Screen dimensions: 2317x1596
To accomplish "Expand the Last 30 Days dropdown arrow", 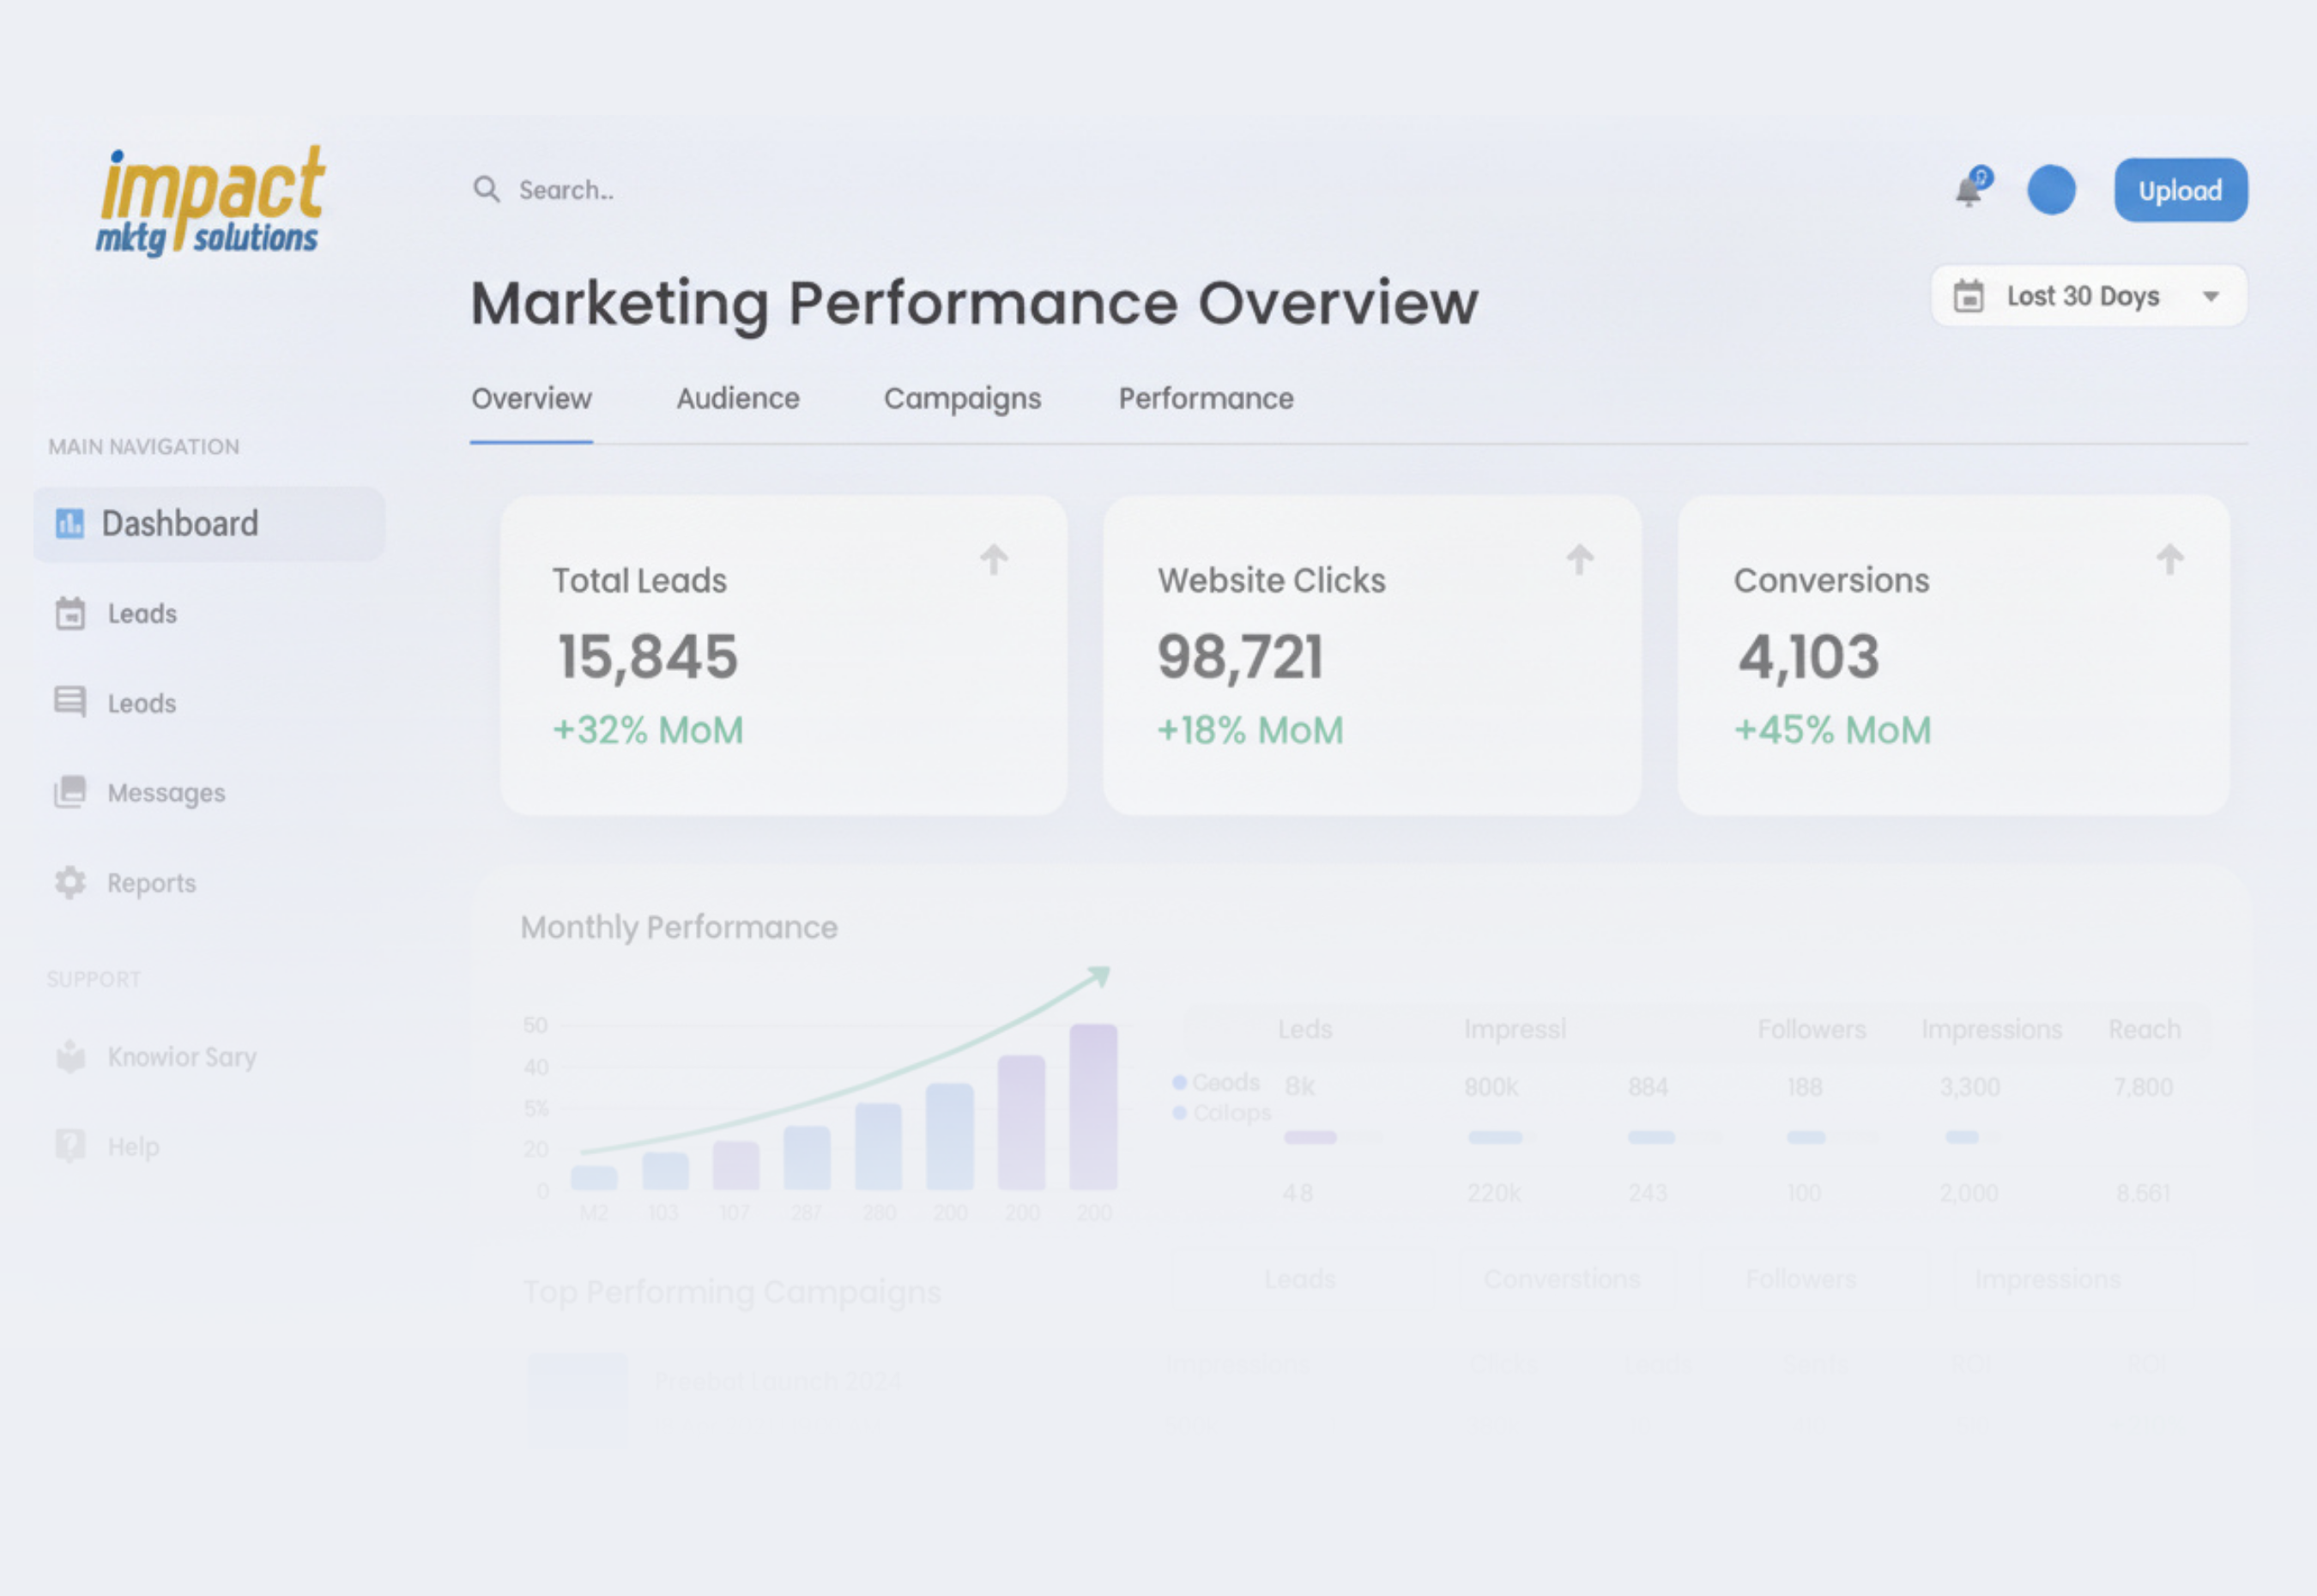I will click(2211, 297).
